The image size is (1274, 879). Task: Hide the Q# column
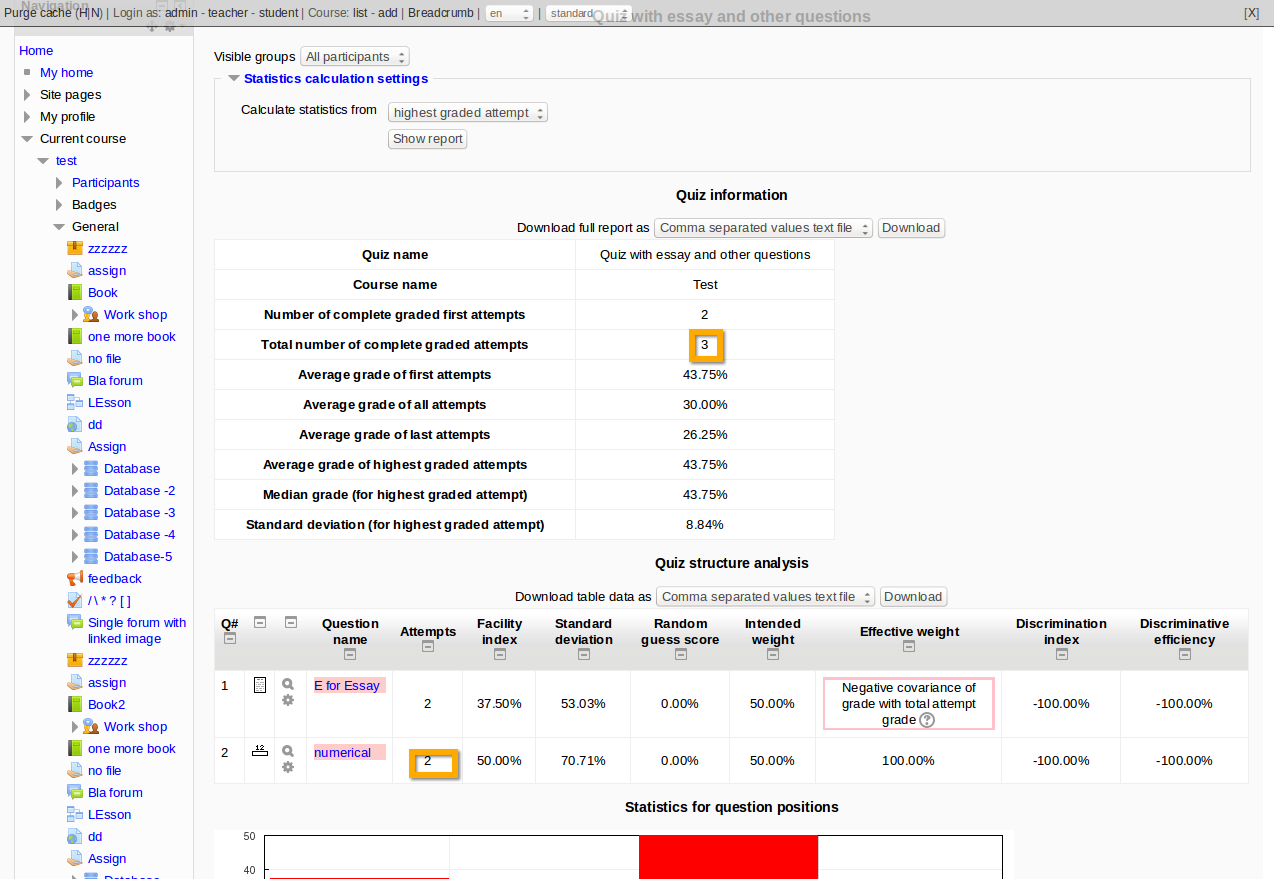(x=230, y=638)
